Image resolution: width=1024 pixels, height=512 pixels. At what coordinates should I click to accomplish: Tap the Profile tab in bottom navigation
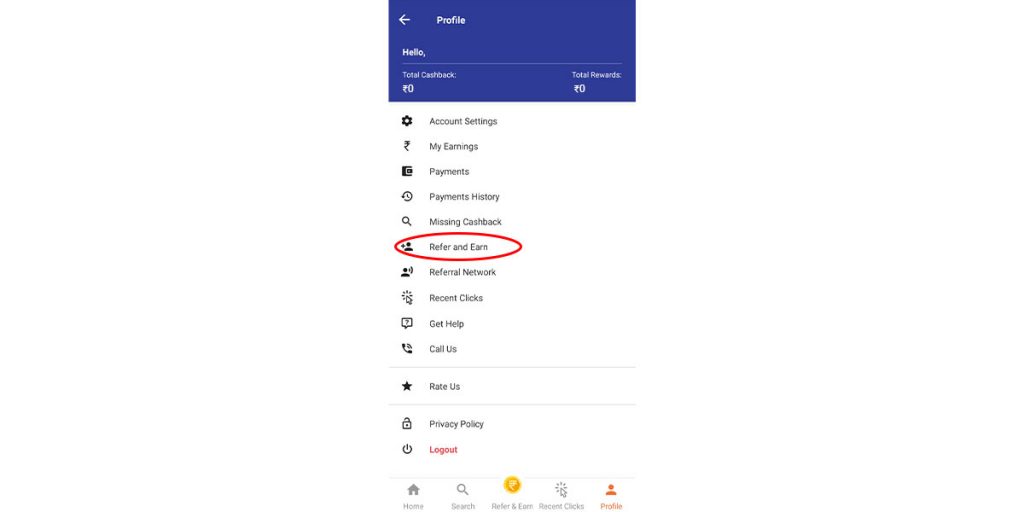click(611, 495)
